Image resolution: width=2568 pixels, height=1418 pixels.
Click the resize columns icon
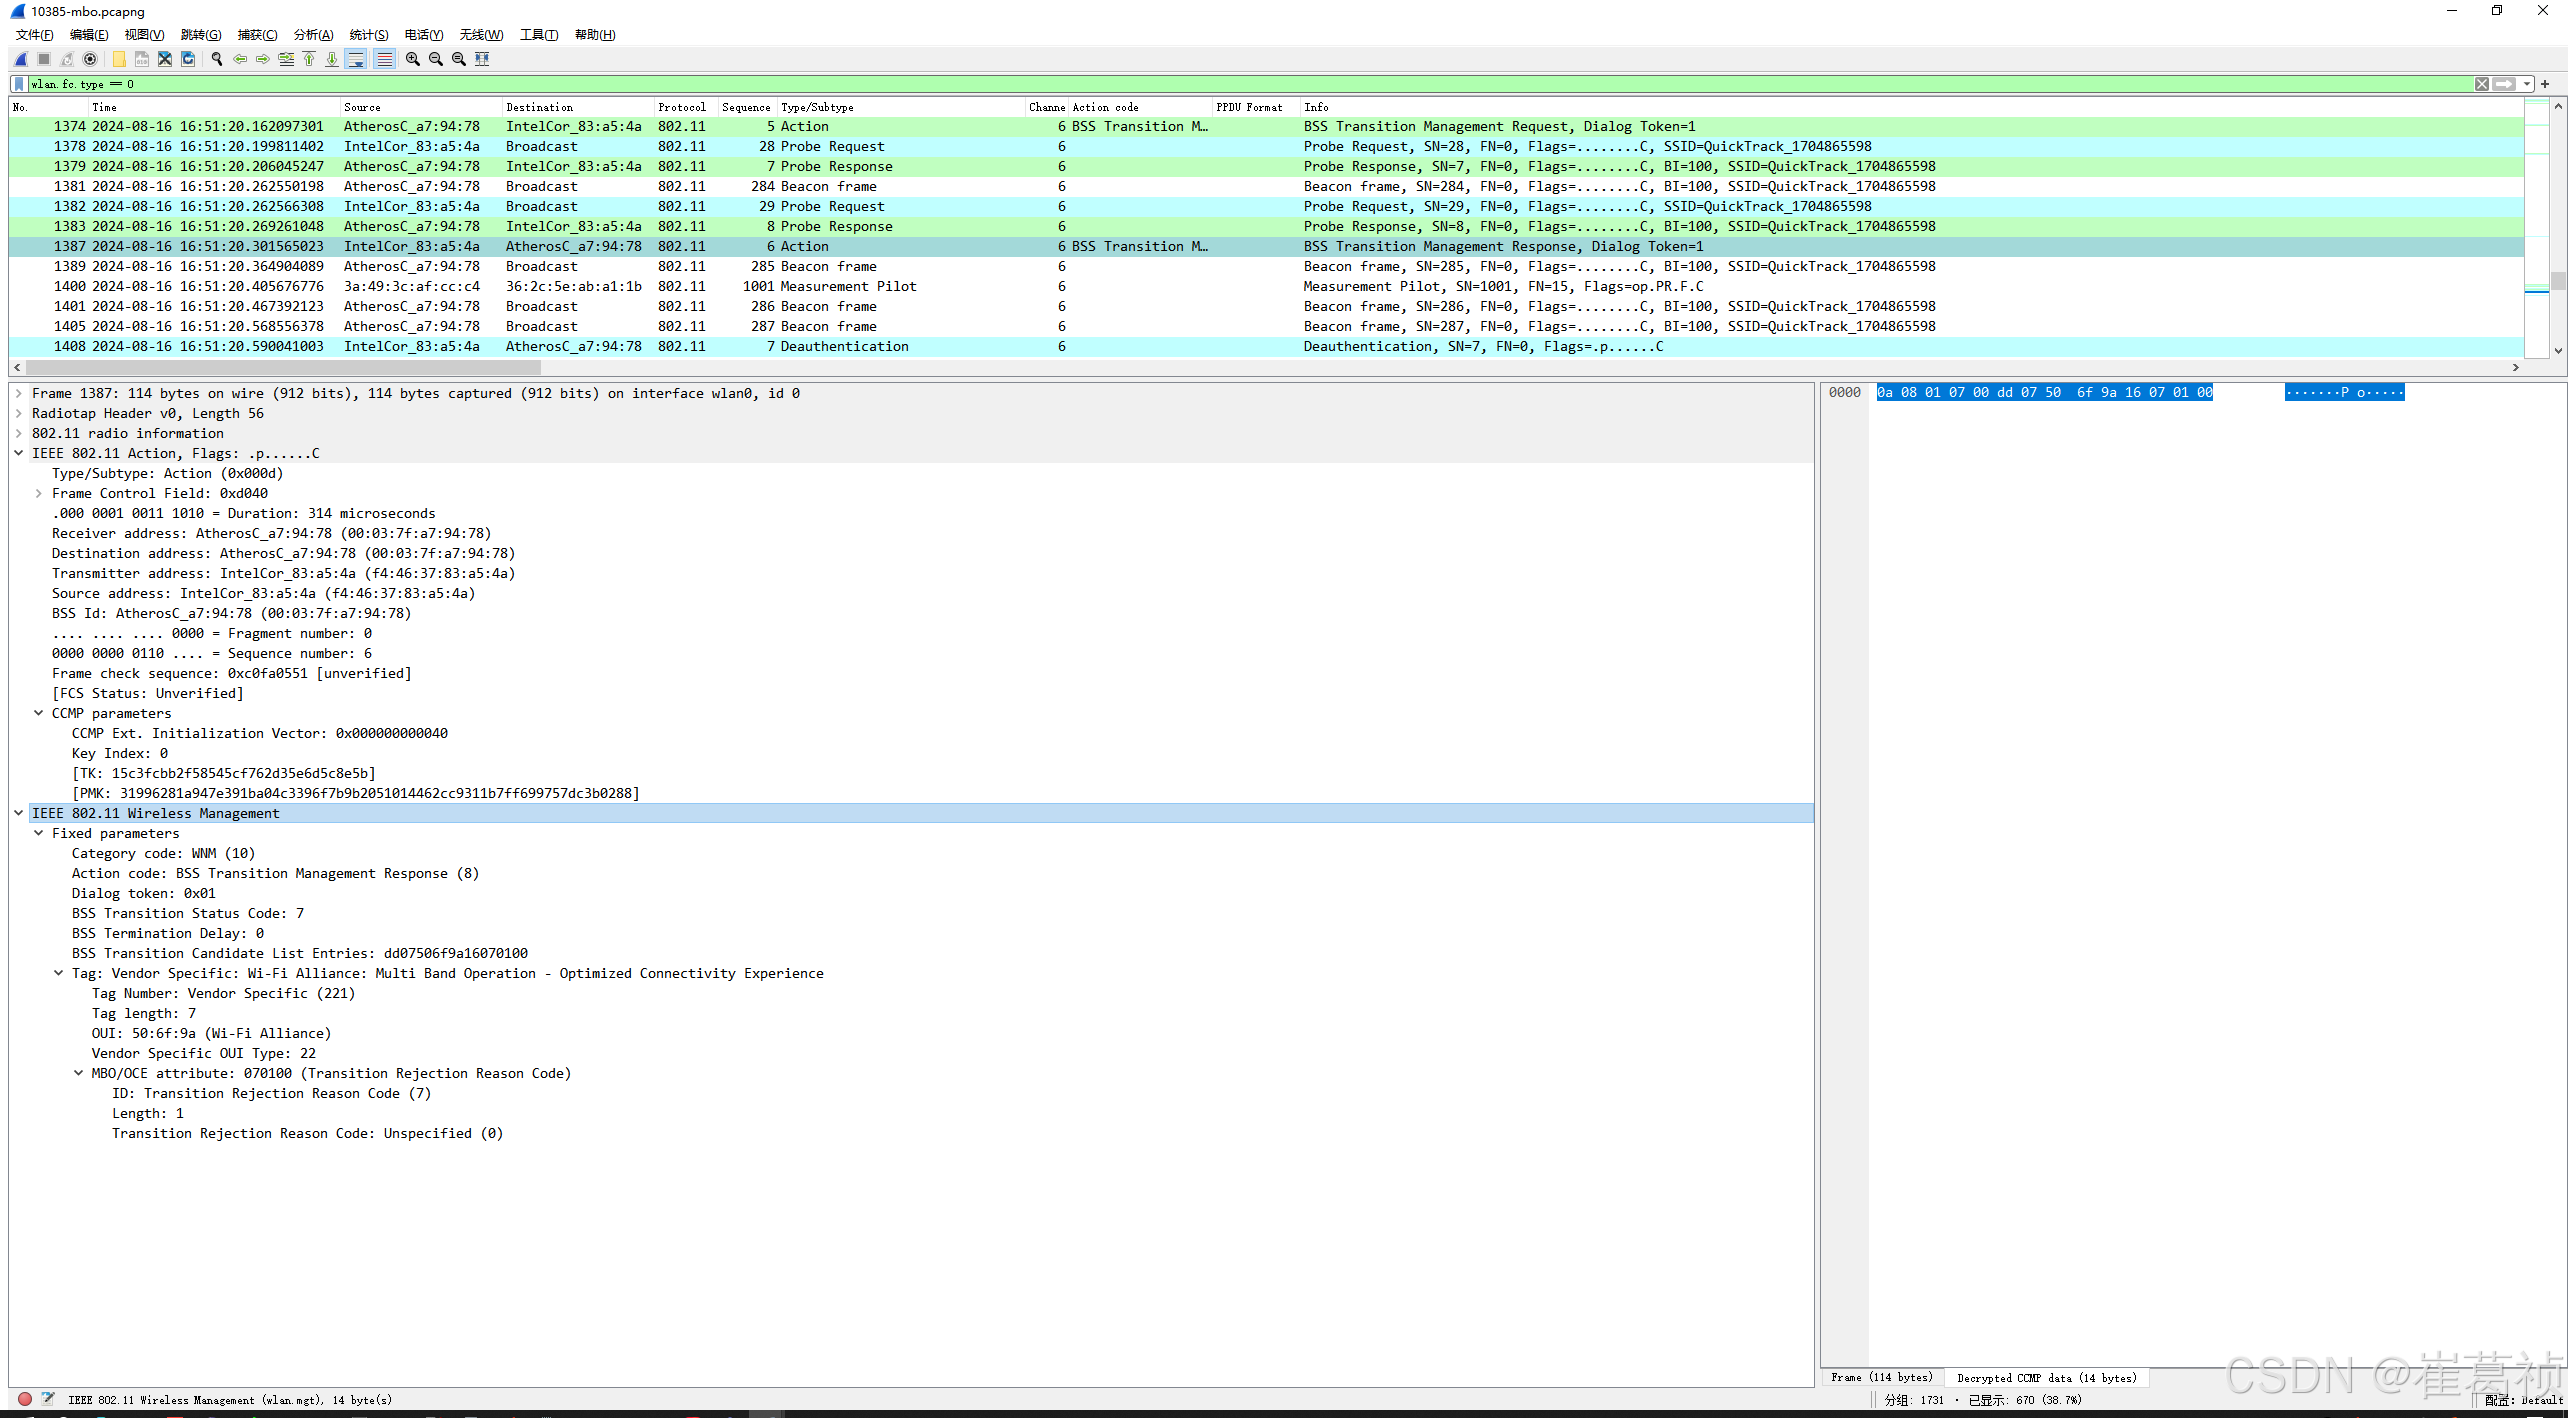482,59
